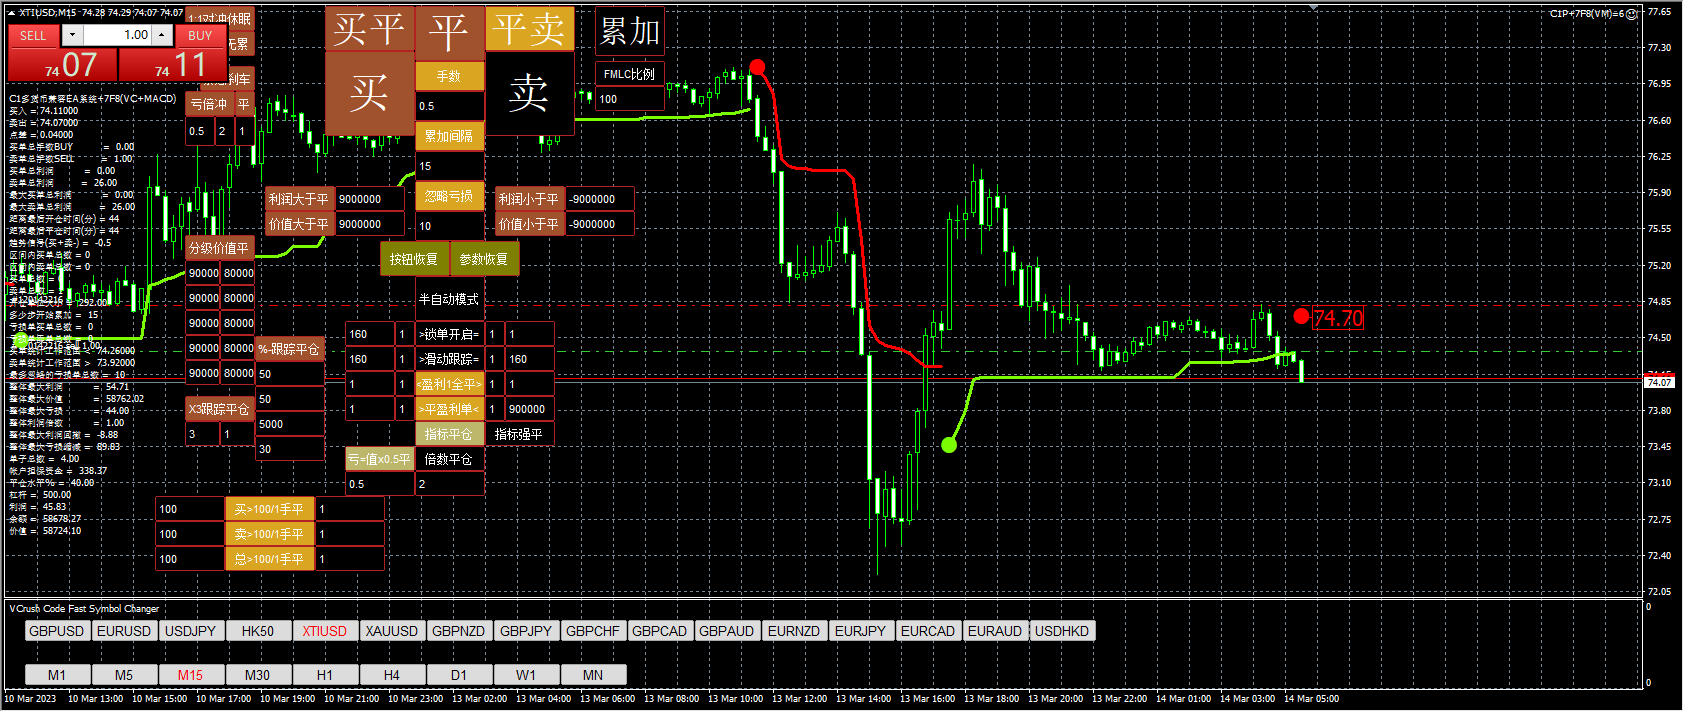Toggle the 忽略亏损 button

449,196
